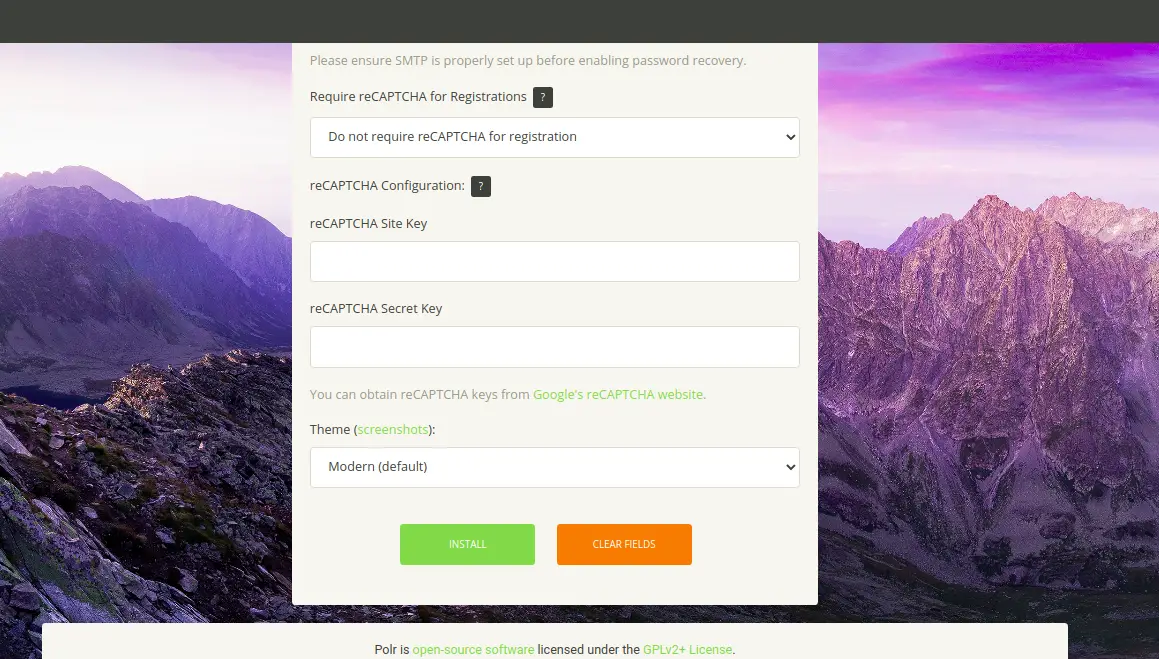Click the green Install button
Screen dimensions: 1159x659
point(467,544)
